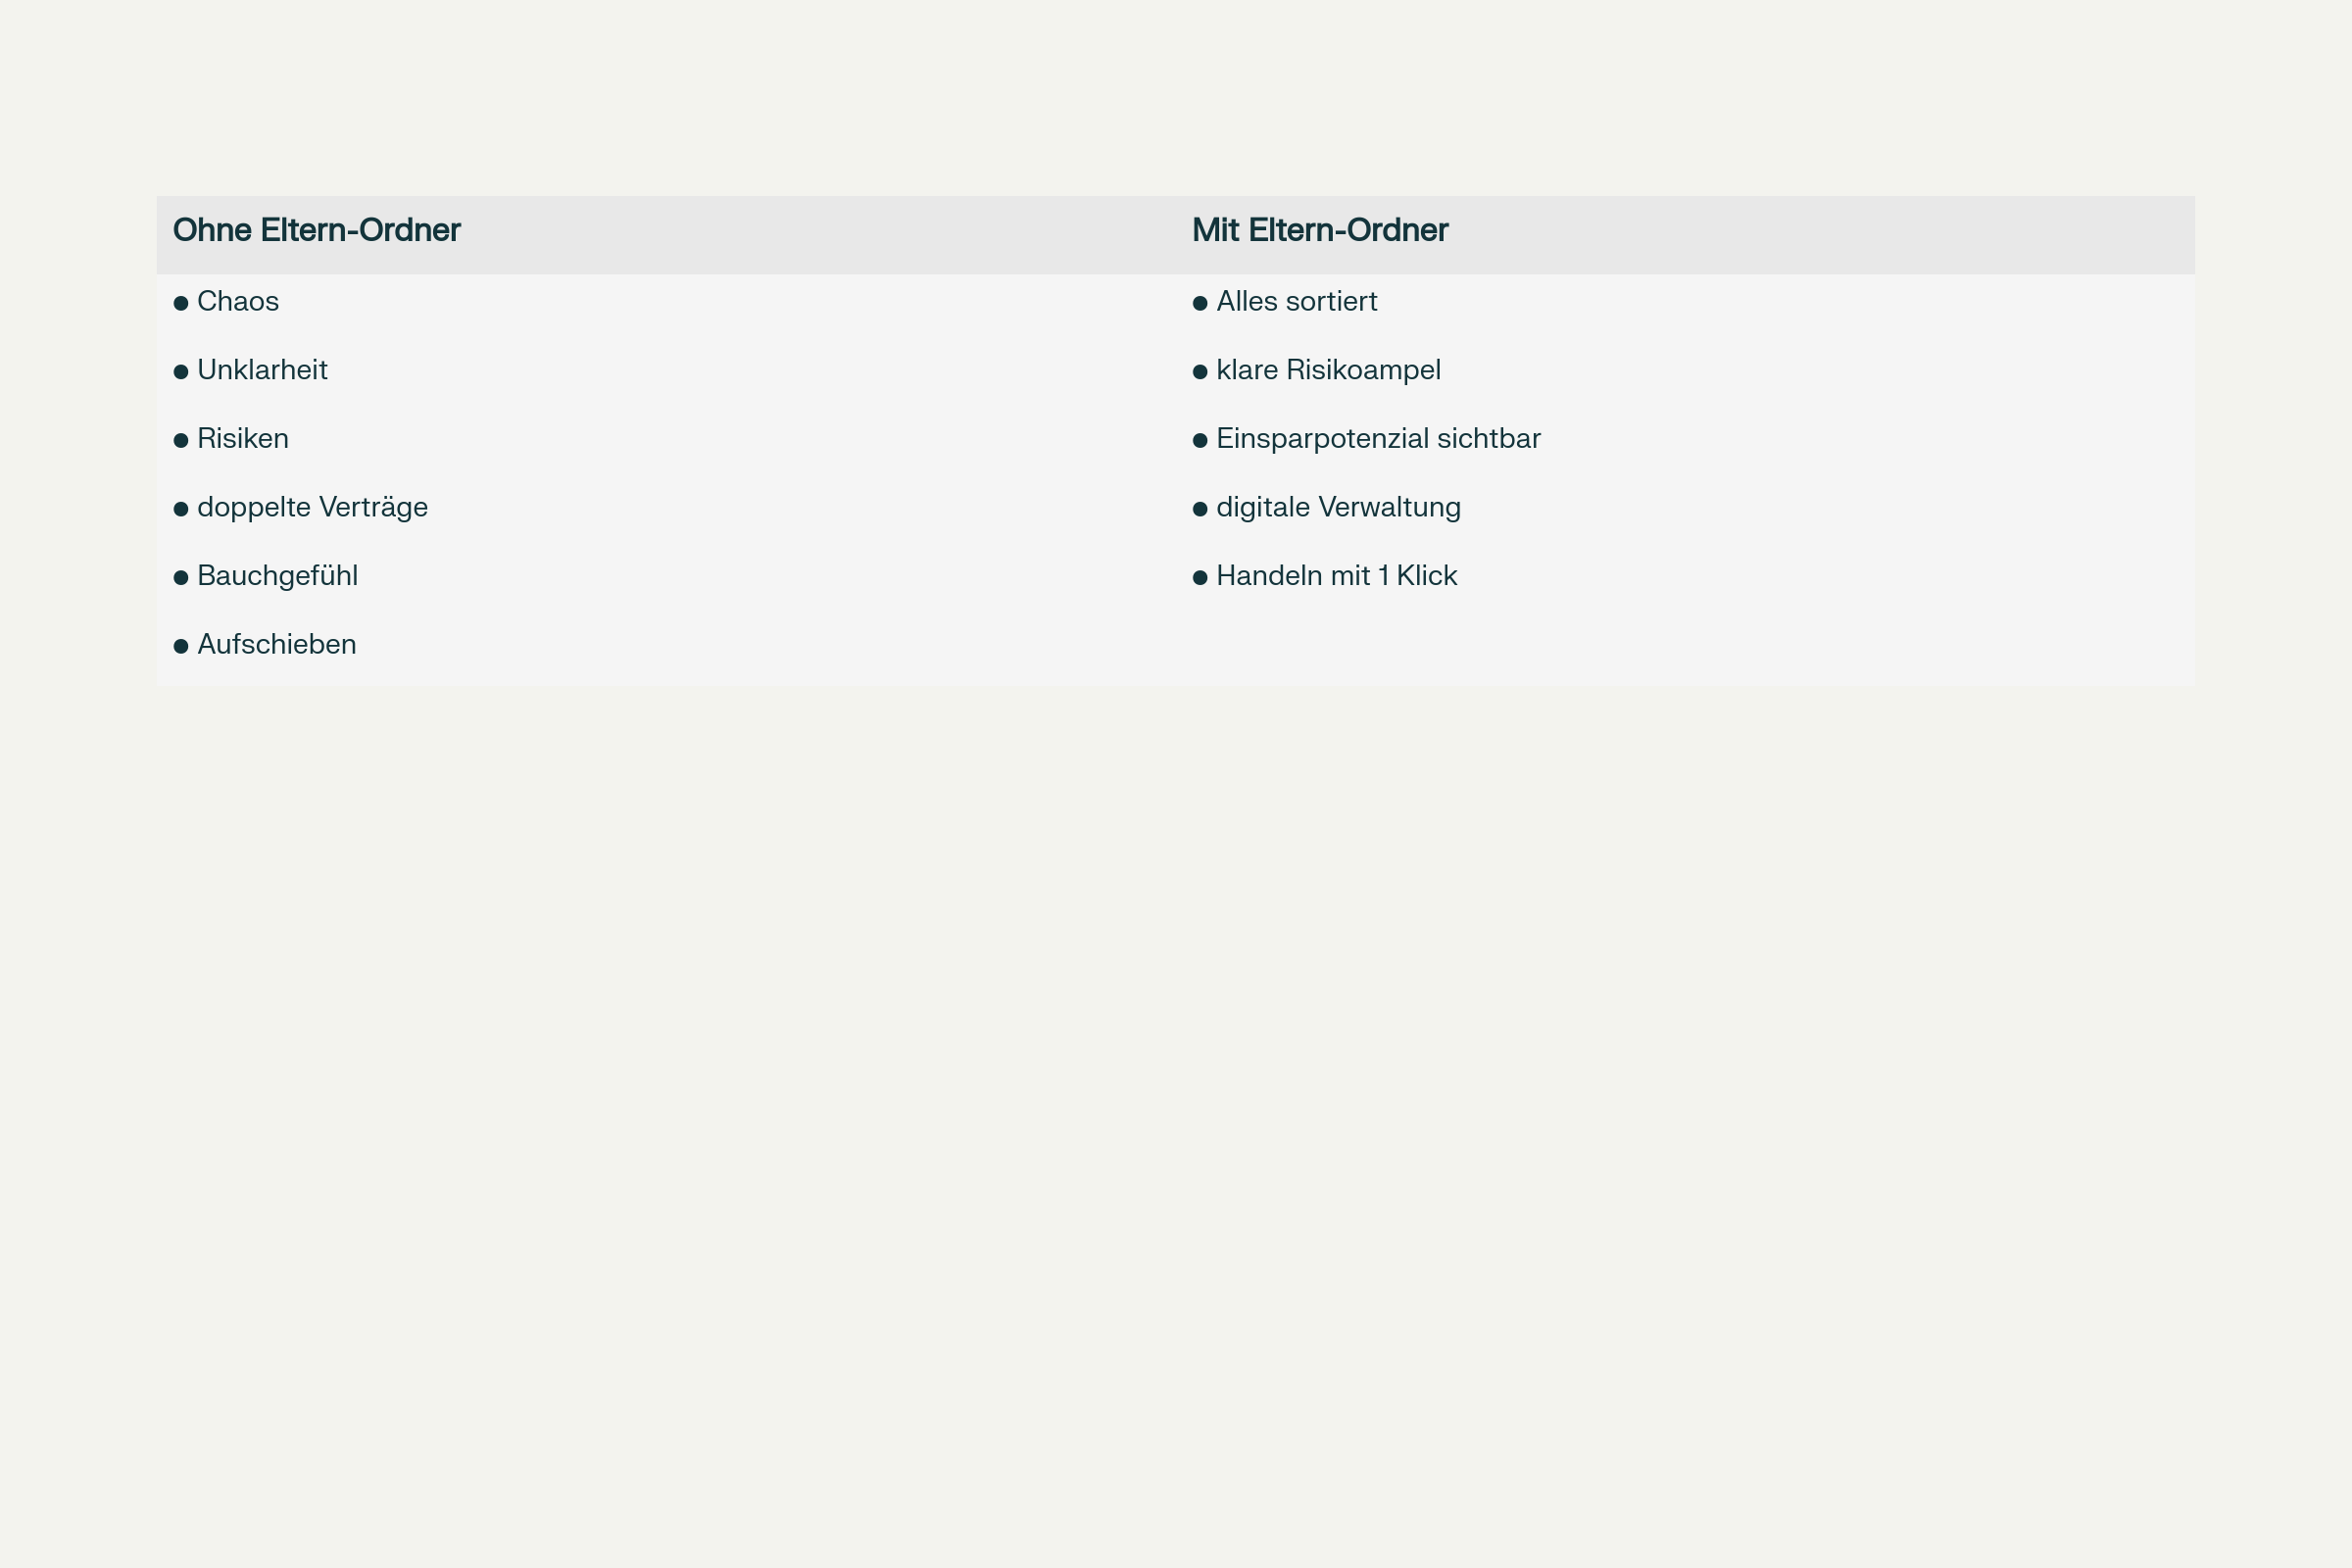This screenshot has width=2352, height=1568.
Task: Click the 'doppelte Verträge' entry
Action: 312,507
